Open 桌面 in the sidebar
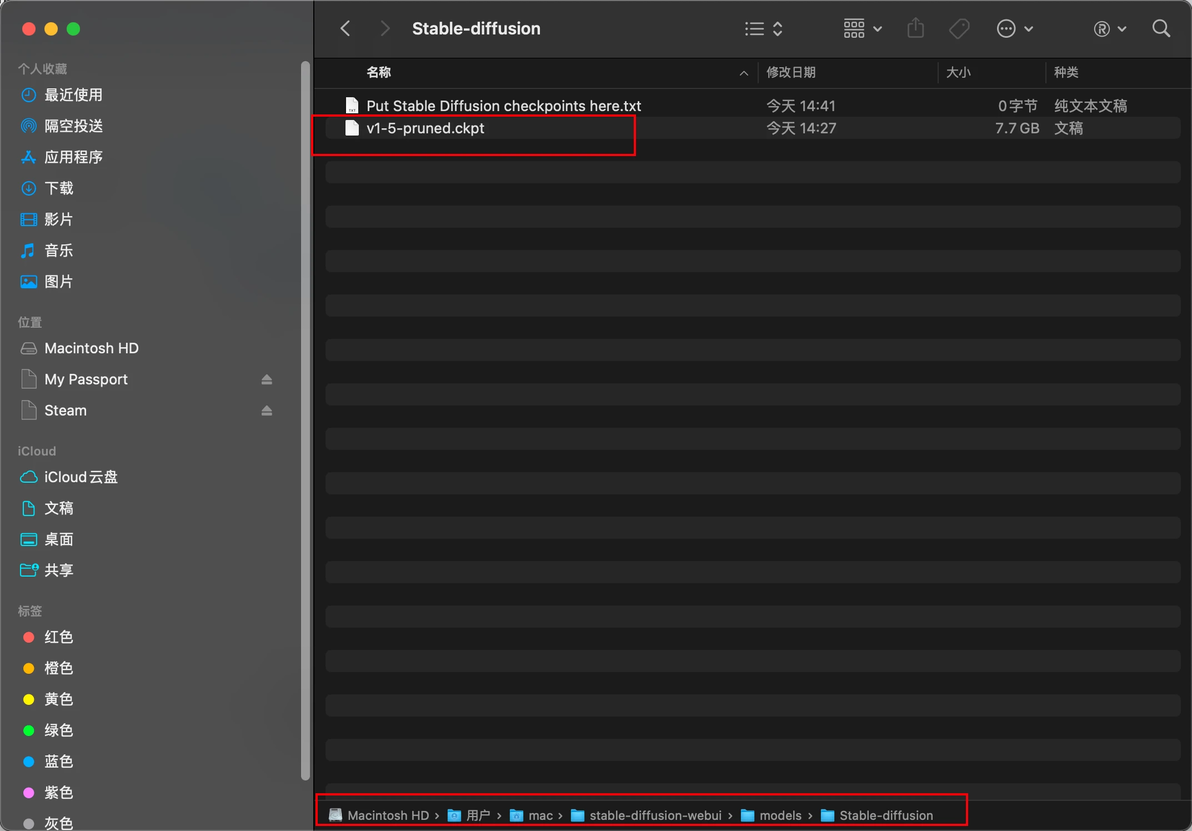Viewport: 1192px width, 831px height. coord(59,540)
